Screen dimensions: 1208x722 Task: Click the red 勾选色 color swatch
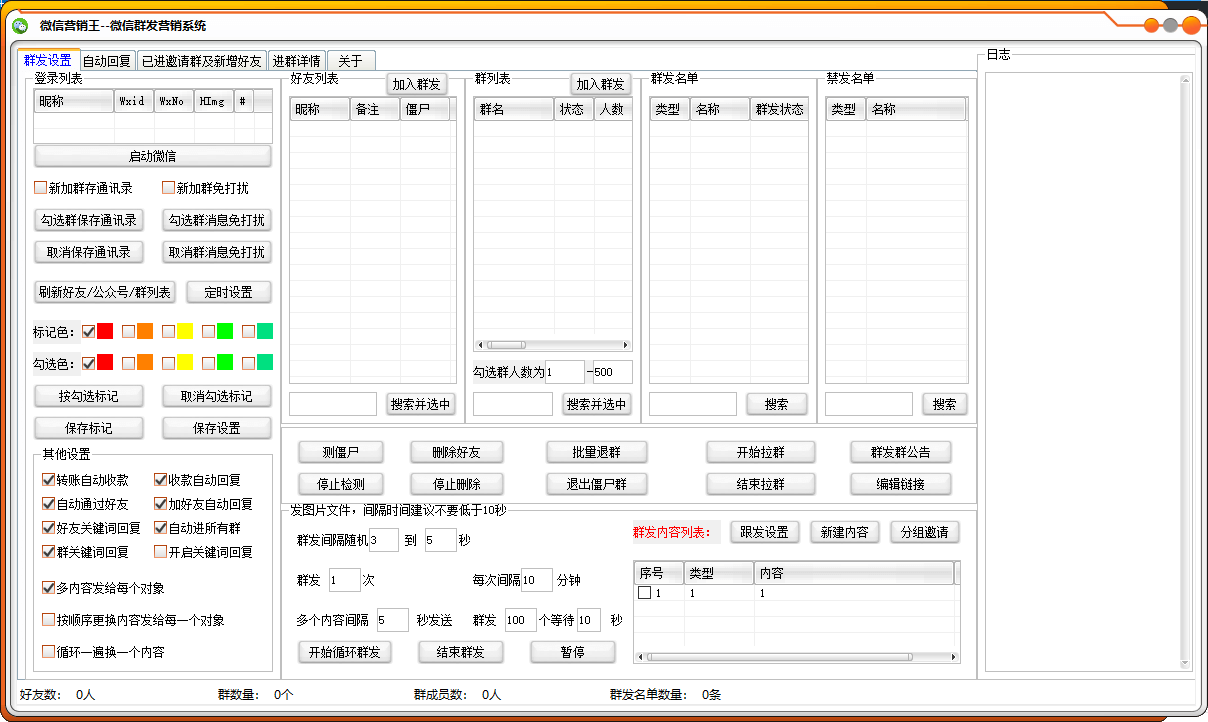coord(105,362)
